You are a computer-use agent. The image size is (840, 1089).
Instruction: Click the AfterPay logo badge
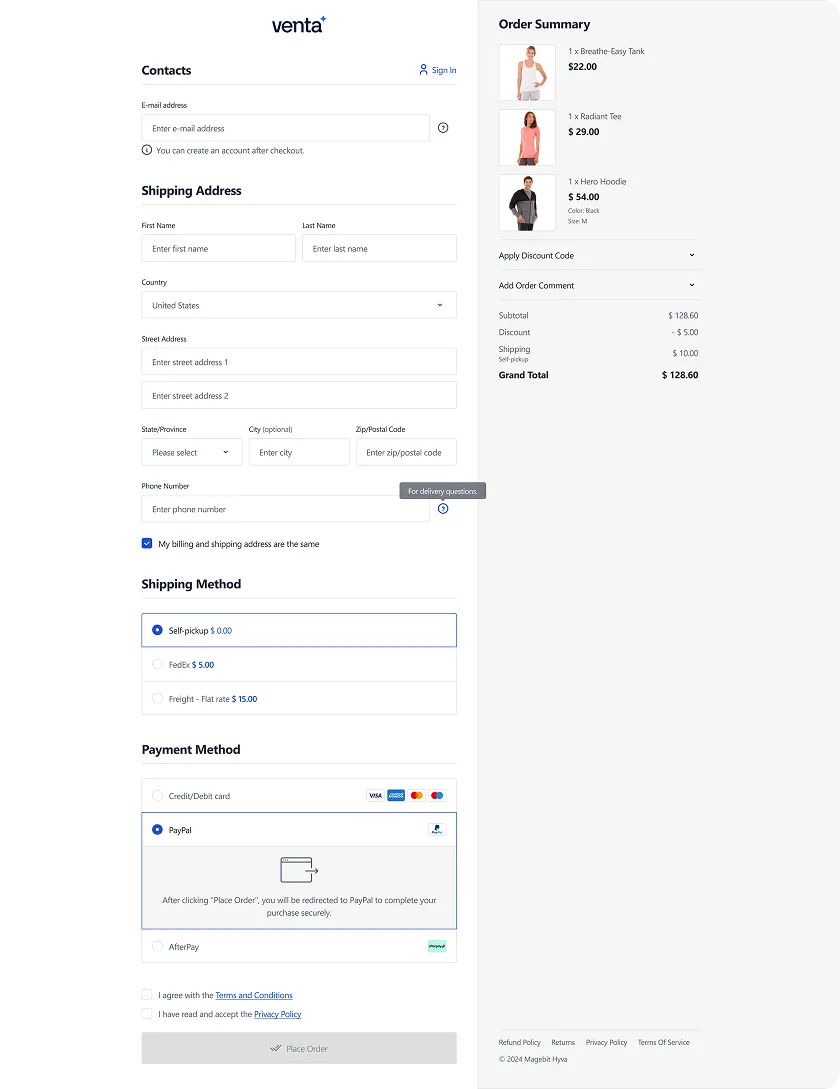[x=437, y=946]
